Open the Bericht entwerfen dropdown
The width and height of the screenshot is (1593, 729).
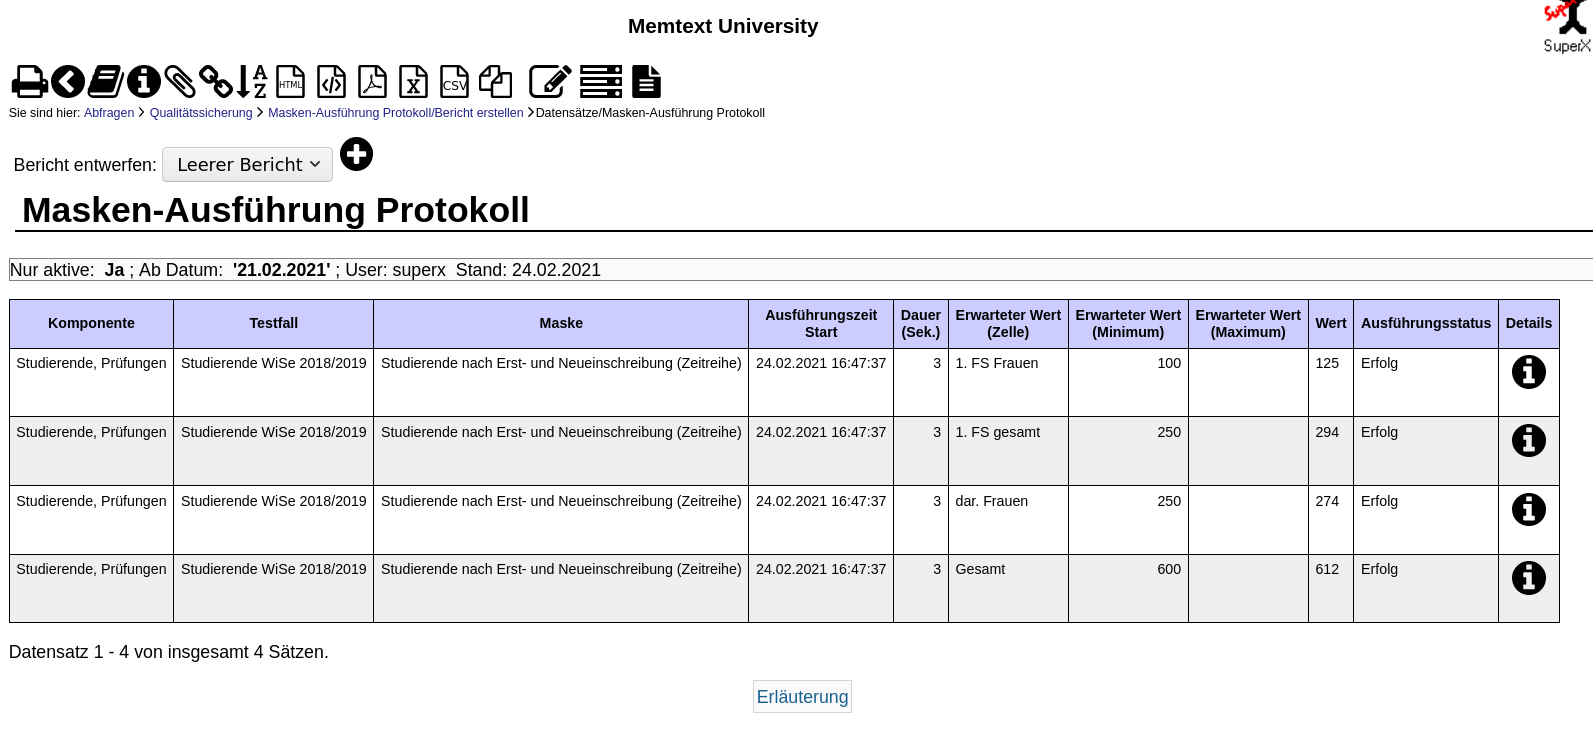[x=247, y=165]
